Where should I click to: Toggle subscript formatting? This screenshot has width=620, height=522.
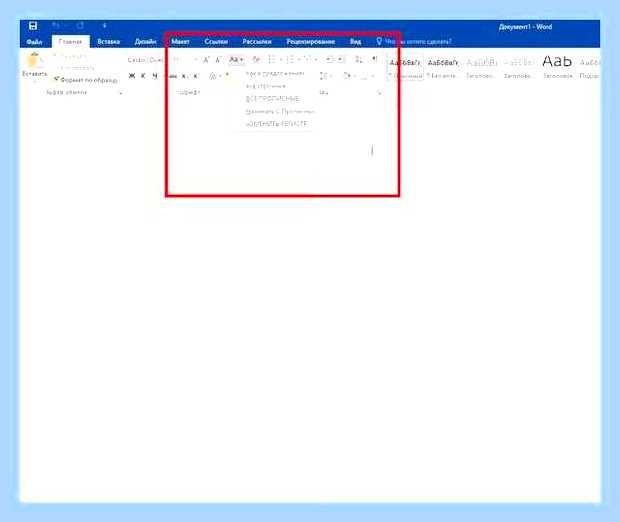tap(184, 76)
